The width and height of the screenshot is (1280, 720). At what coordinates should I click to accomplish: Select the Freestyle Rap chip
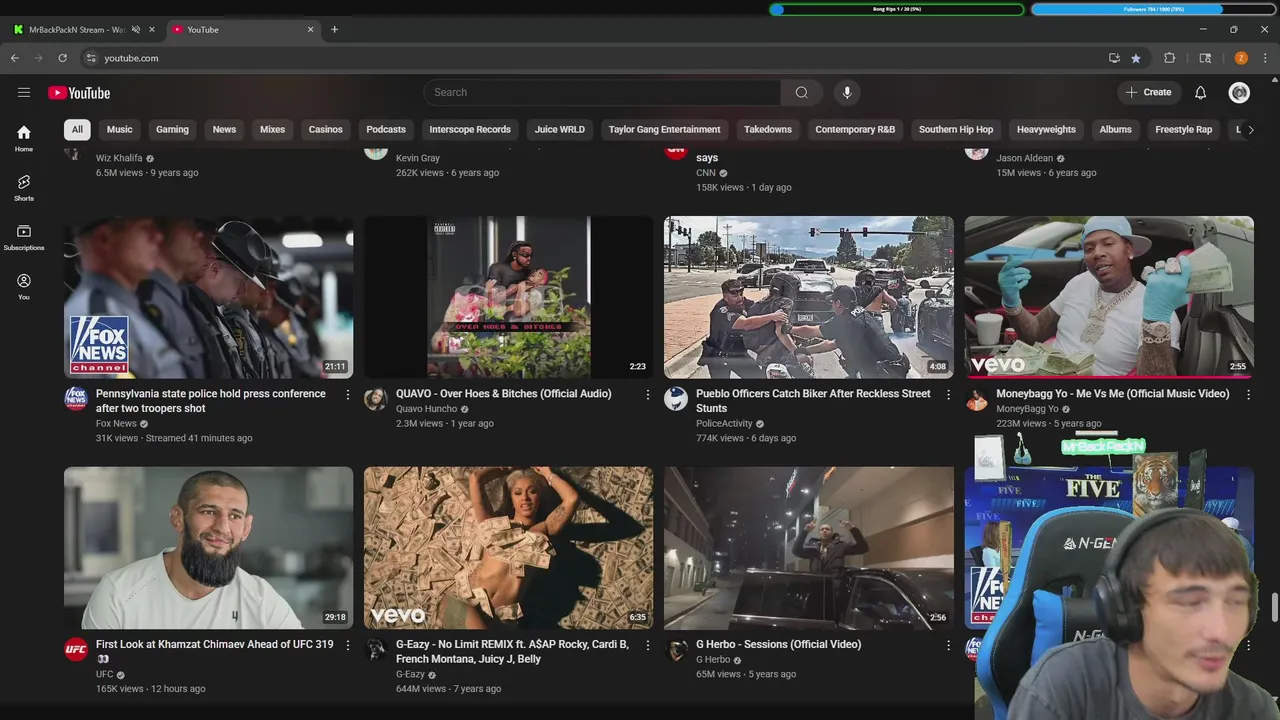[1183, 129]
